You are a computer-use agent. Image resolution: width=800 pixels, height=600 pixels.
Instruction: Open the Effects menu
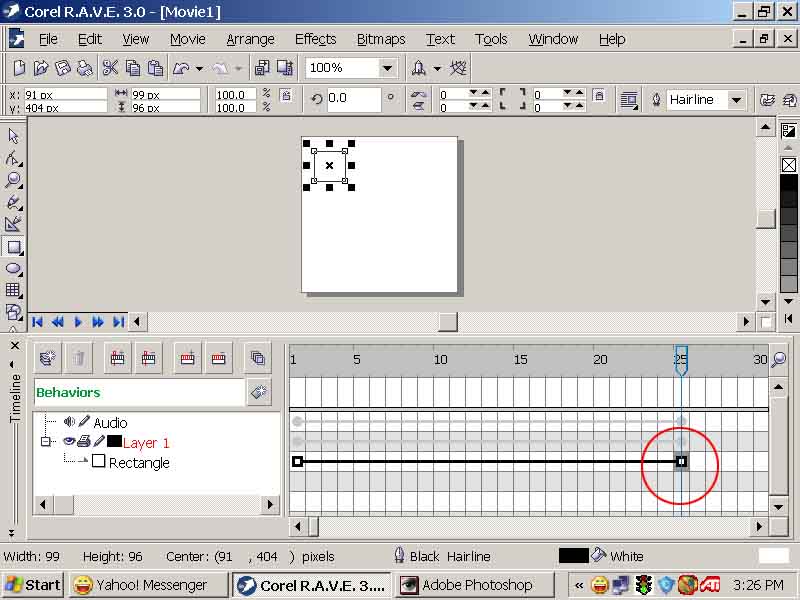315,39
